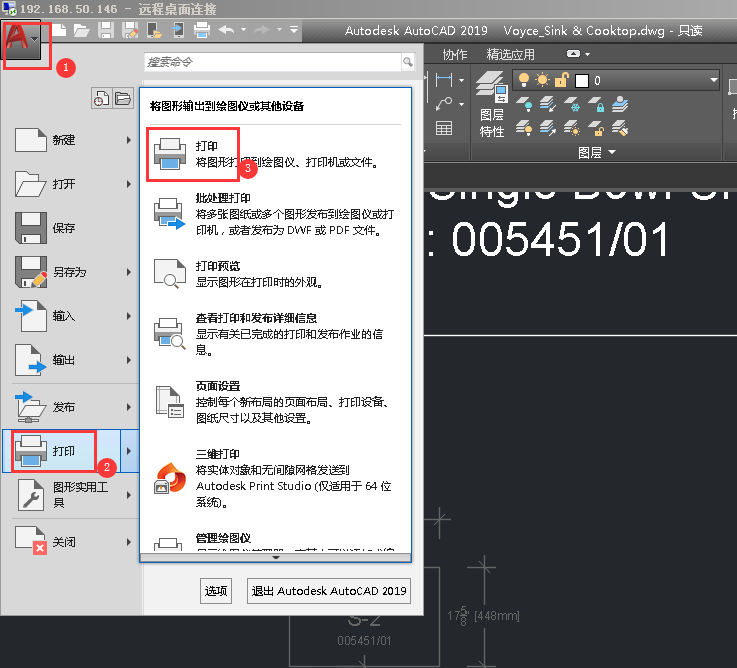Viewport: 737px width, 668px height.
Task: Toggle the layer lock padlock icon
Action: click(x=561, y=80)
